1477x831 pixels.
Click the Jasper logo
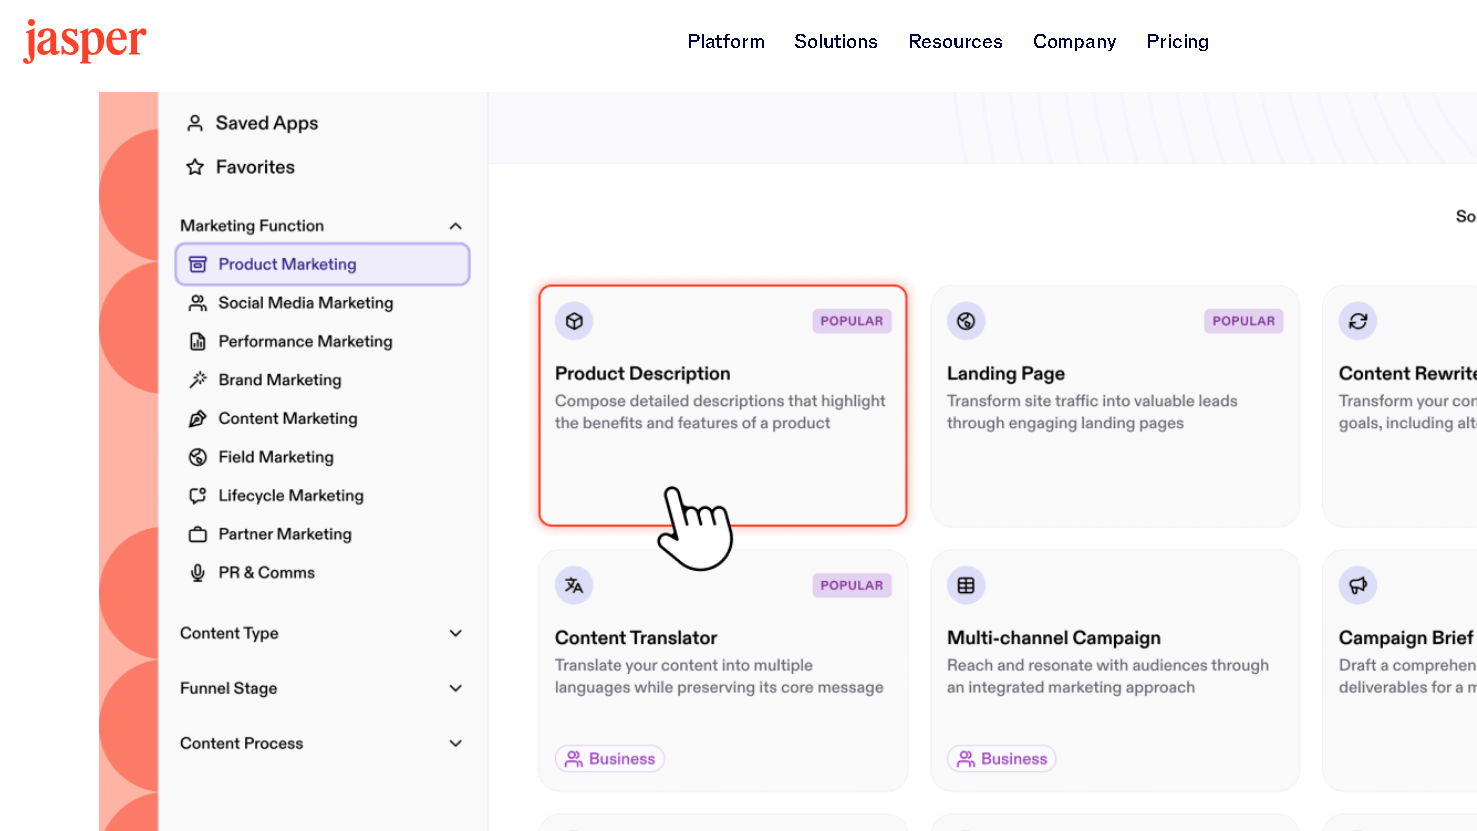(85, 41)
